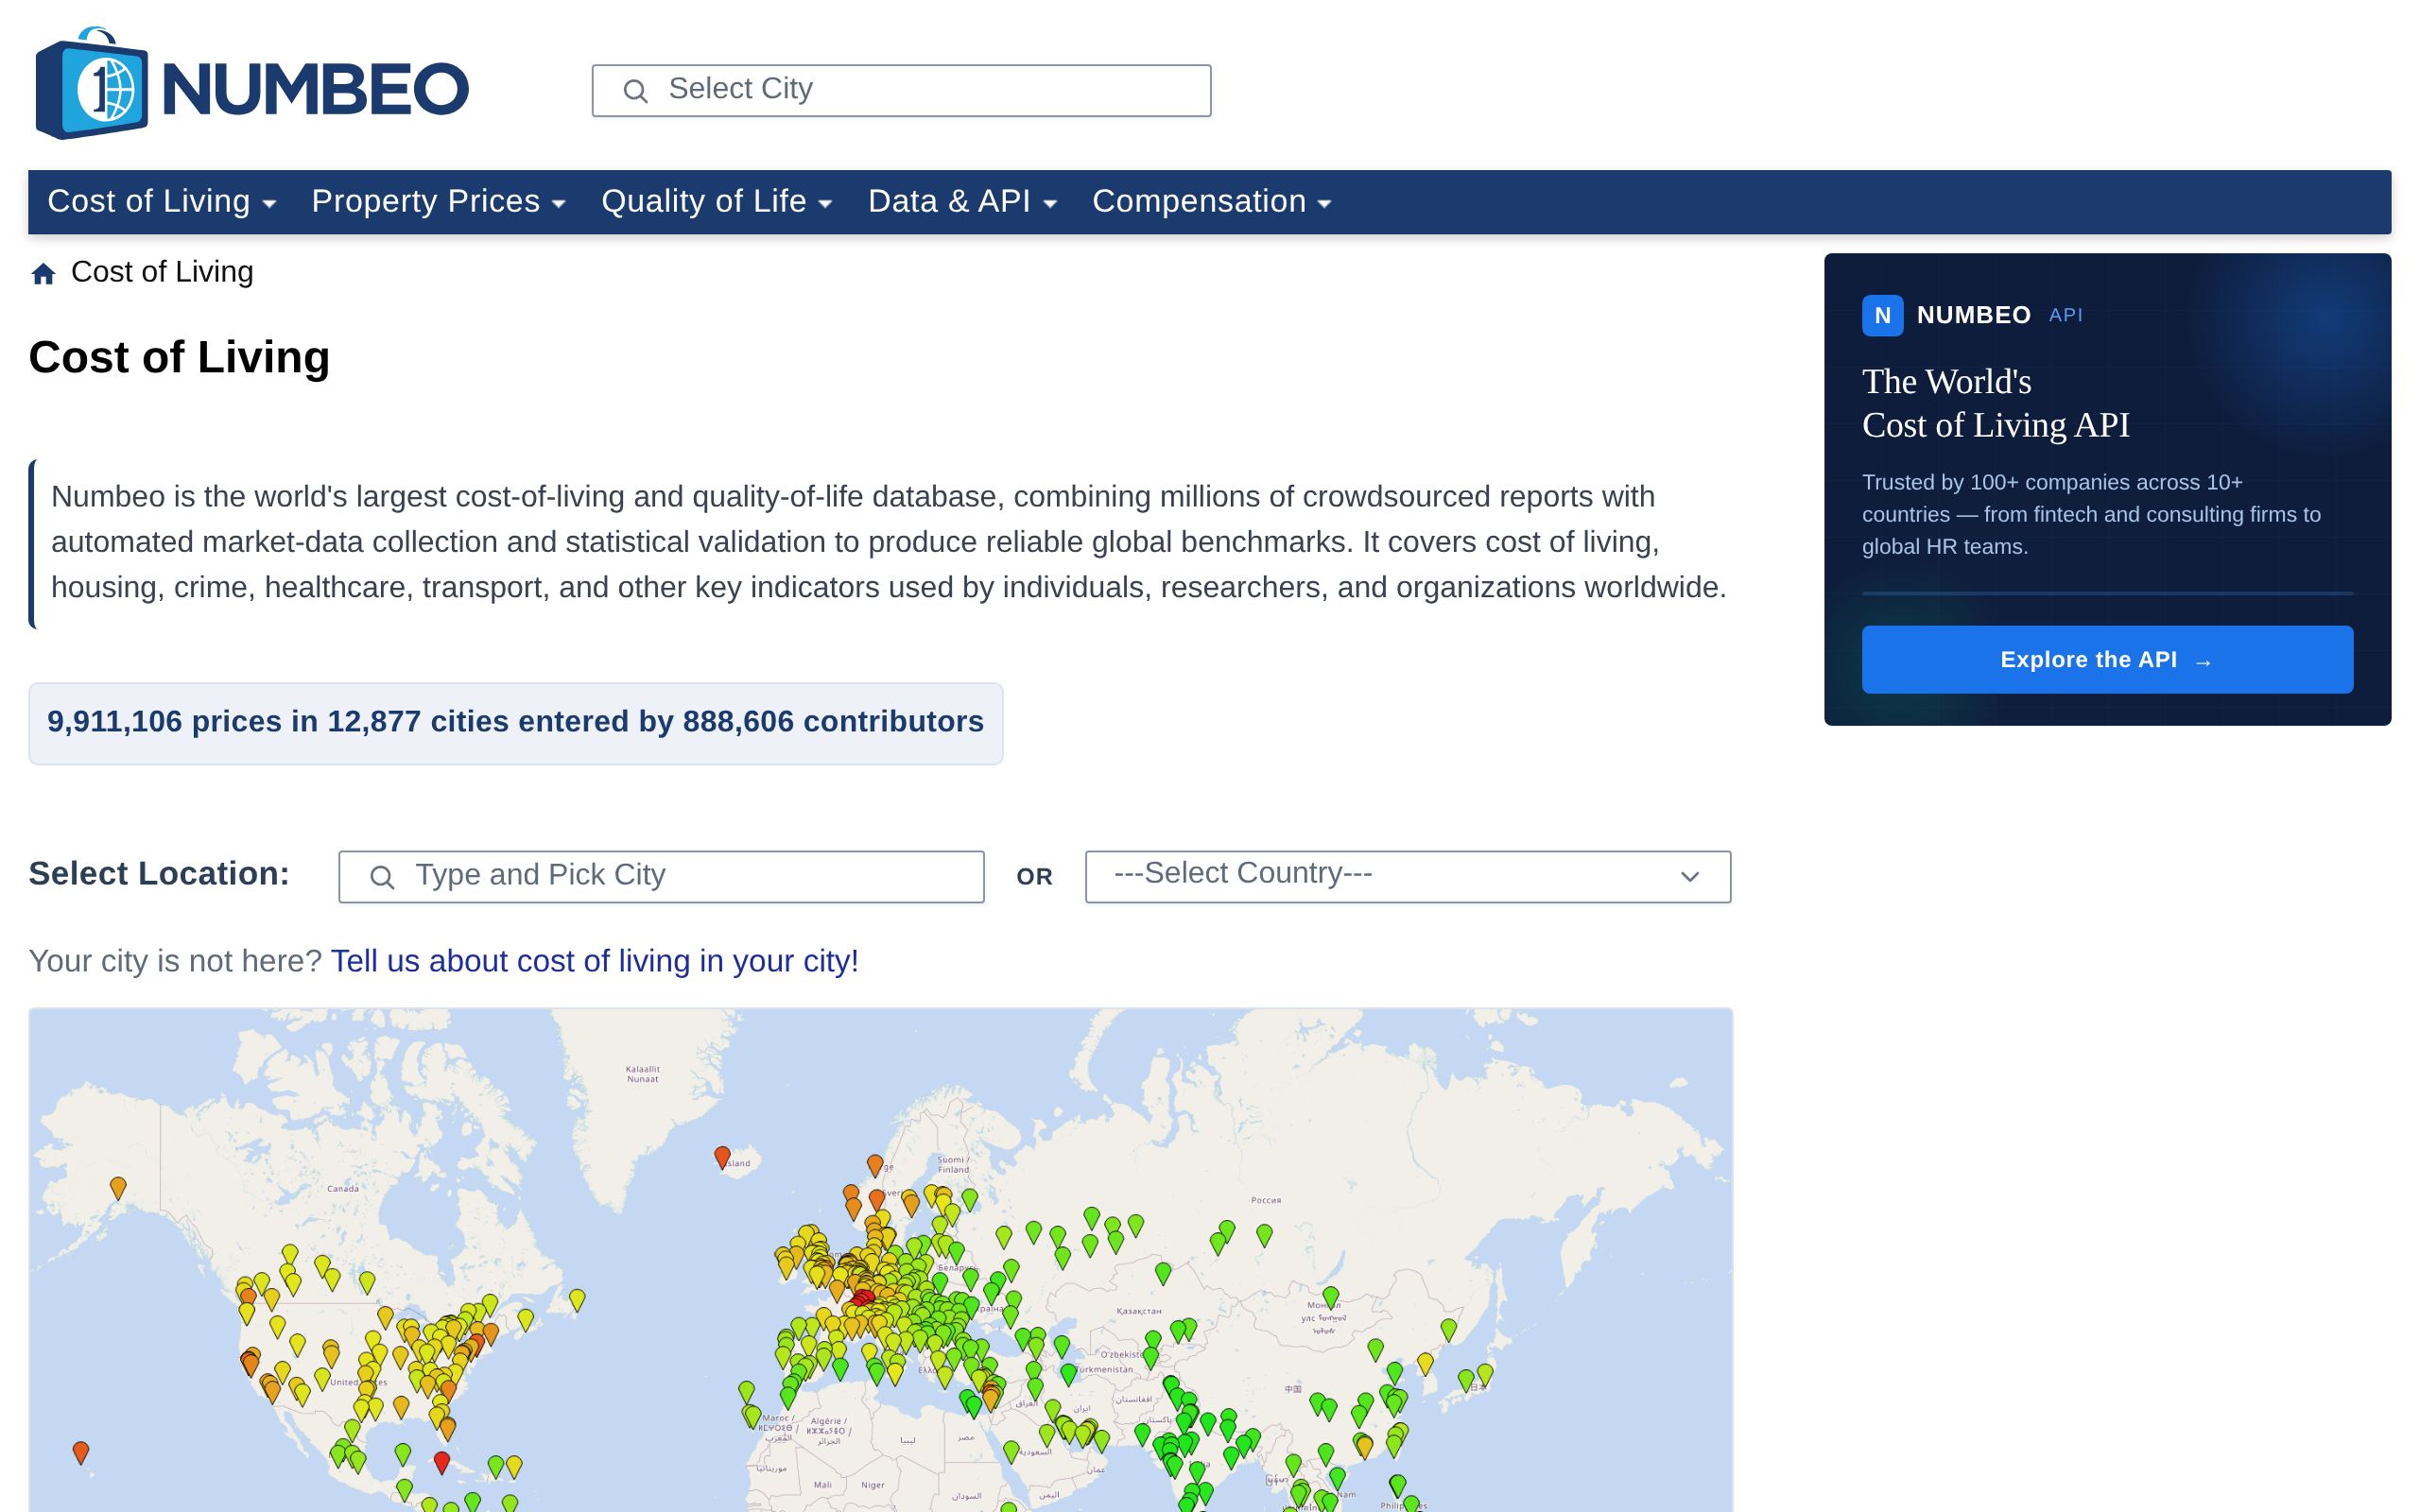2420x1512 pixels.
Task: Open Data & API menu
Action: pos(962,202)
